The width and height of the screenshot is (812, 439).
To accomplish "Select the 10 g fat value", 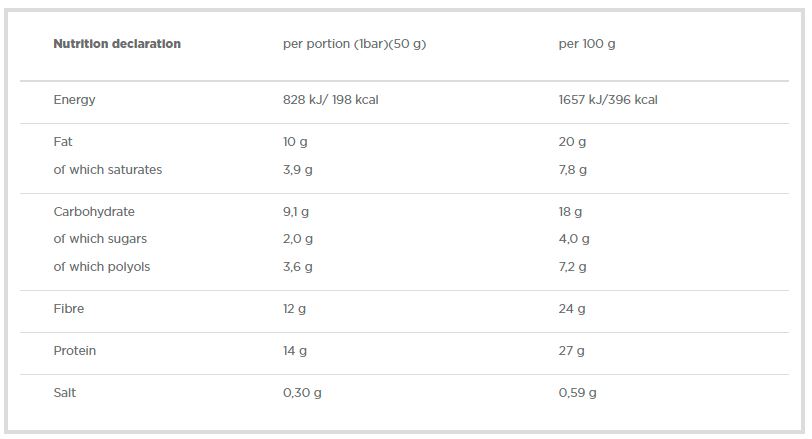I will [x=295, y=142].
